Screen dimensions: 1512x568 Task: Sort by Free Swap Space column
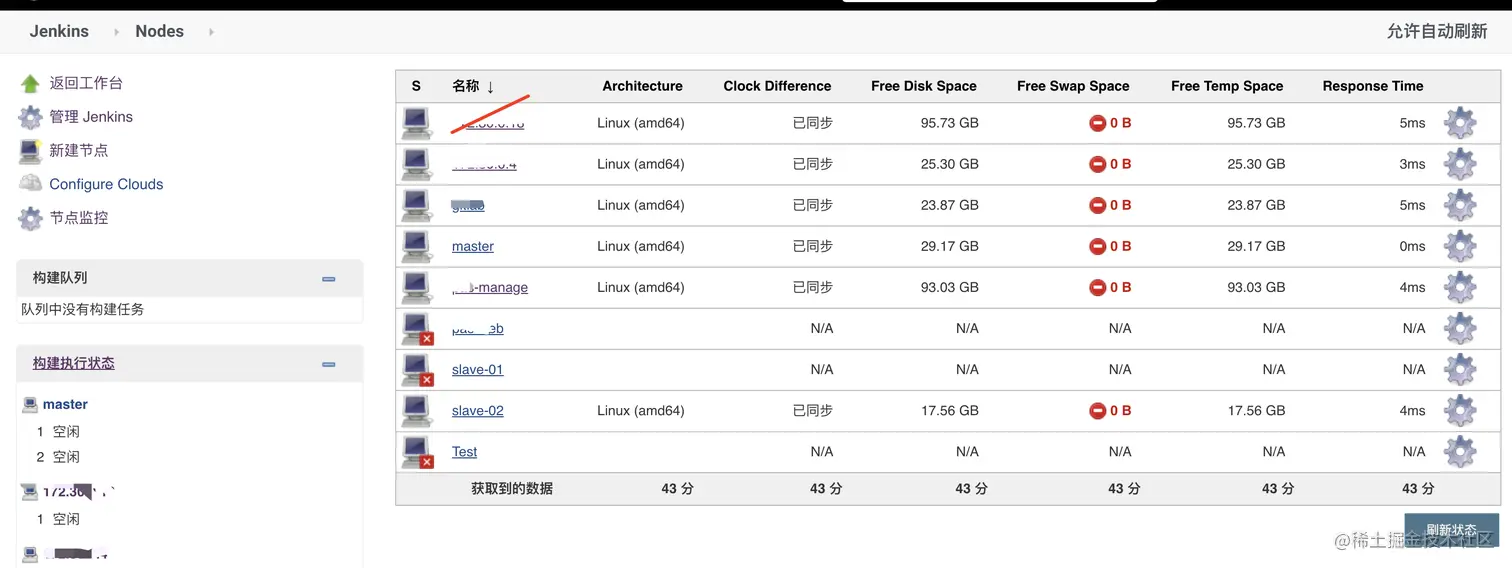coord(1073,86)
